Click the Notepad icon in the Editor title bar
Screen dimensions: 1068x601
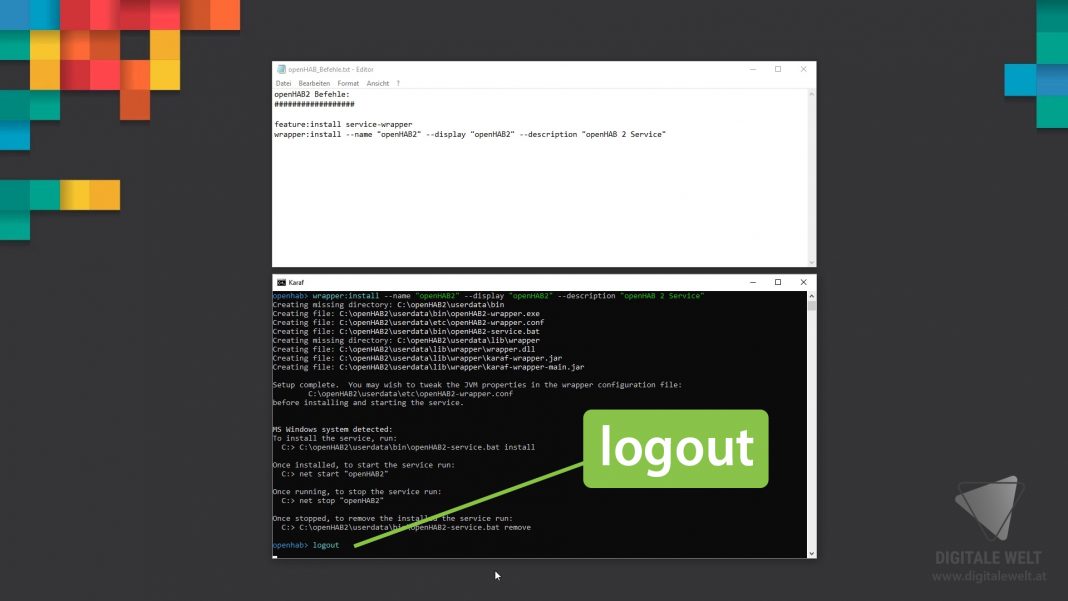[x=280, y=69]
